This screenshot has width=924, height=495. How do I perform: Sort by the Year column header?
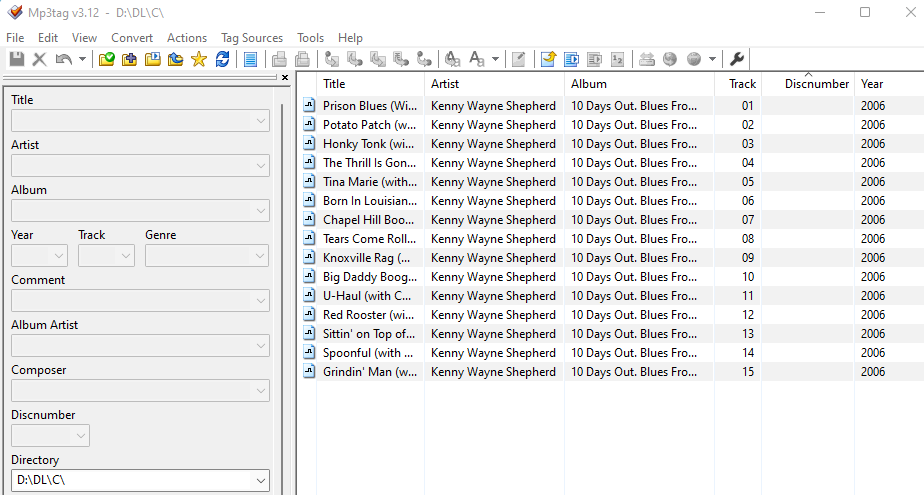tap(889, 84)
